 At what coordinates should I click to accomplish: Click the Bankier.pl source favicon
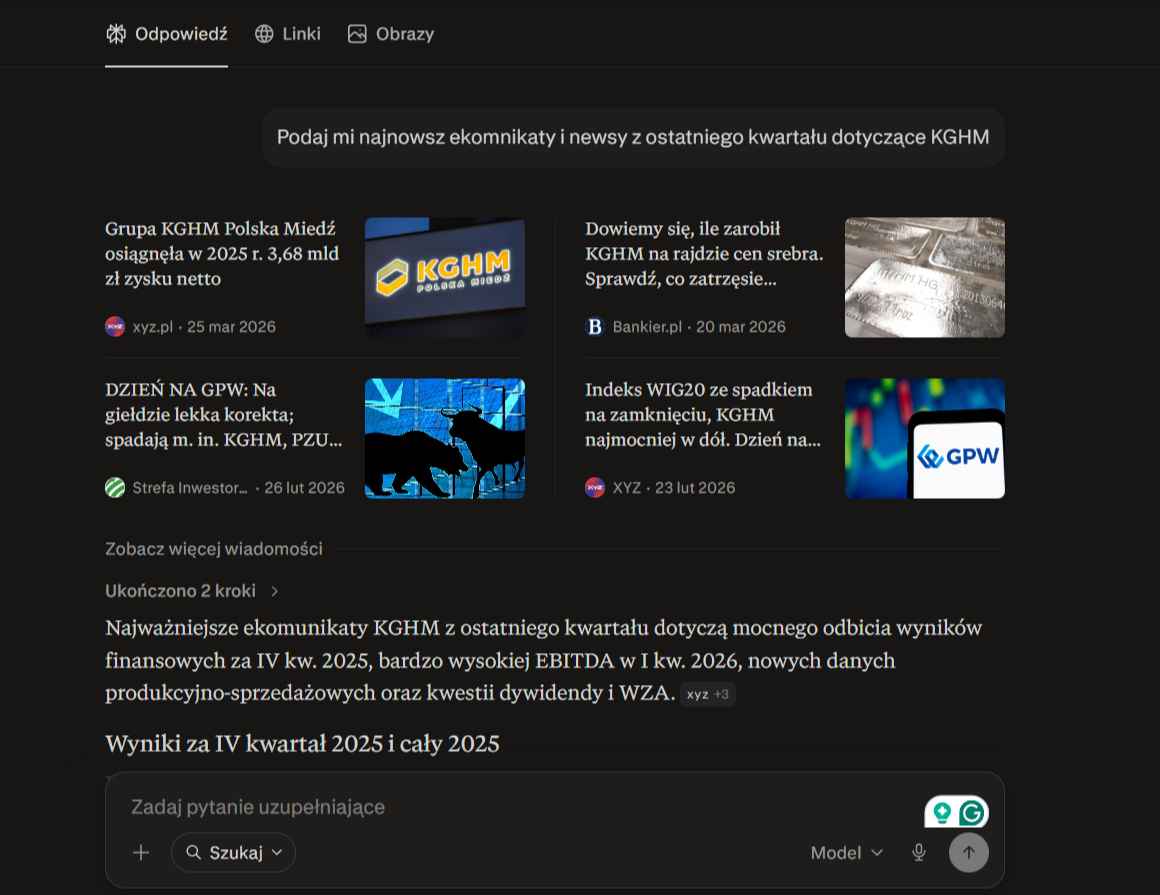pos(595,326)
